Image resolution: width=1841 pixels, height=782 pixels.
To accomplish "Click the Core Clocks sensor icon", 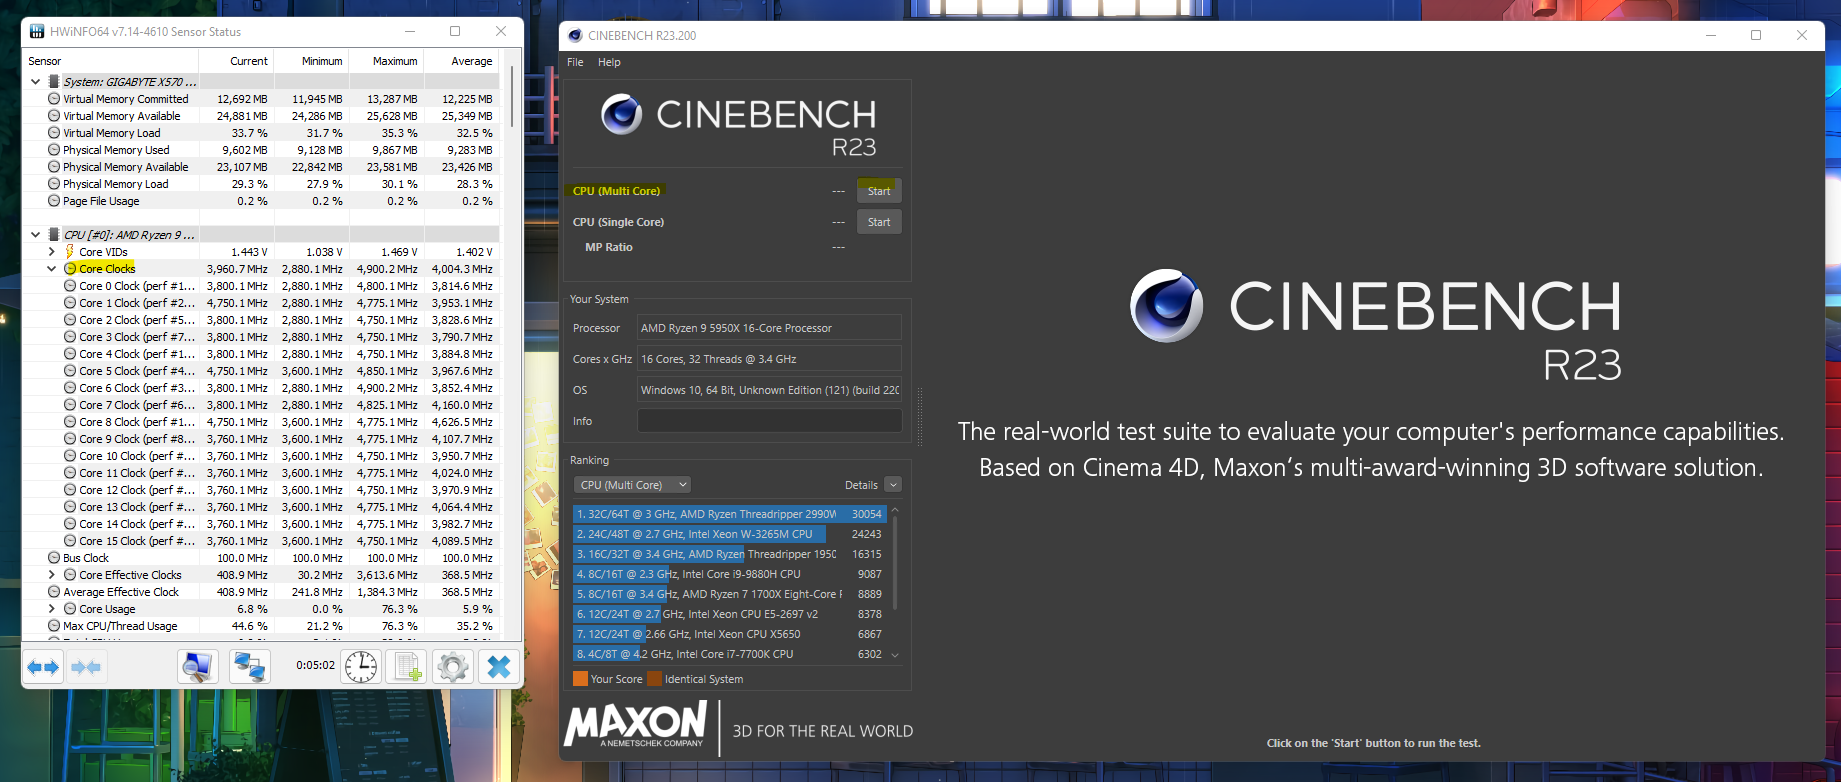I will tap(70, 269).
